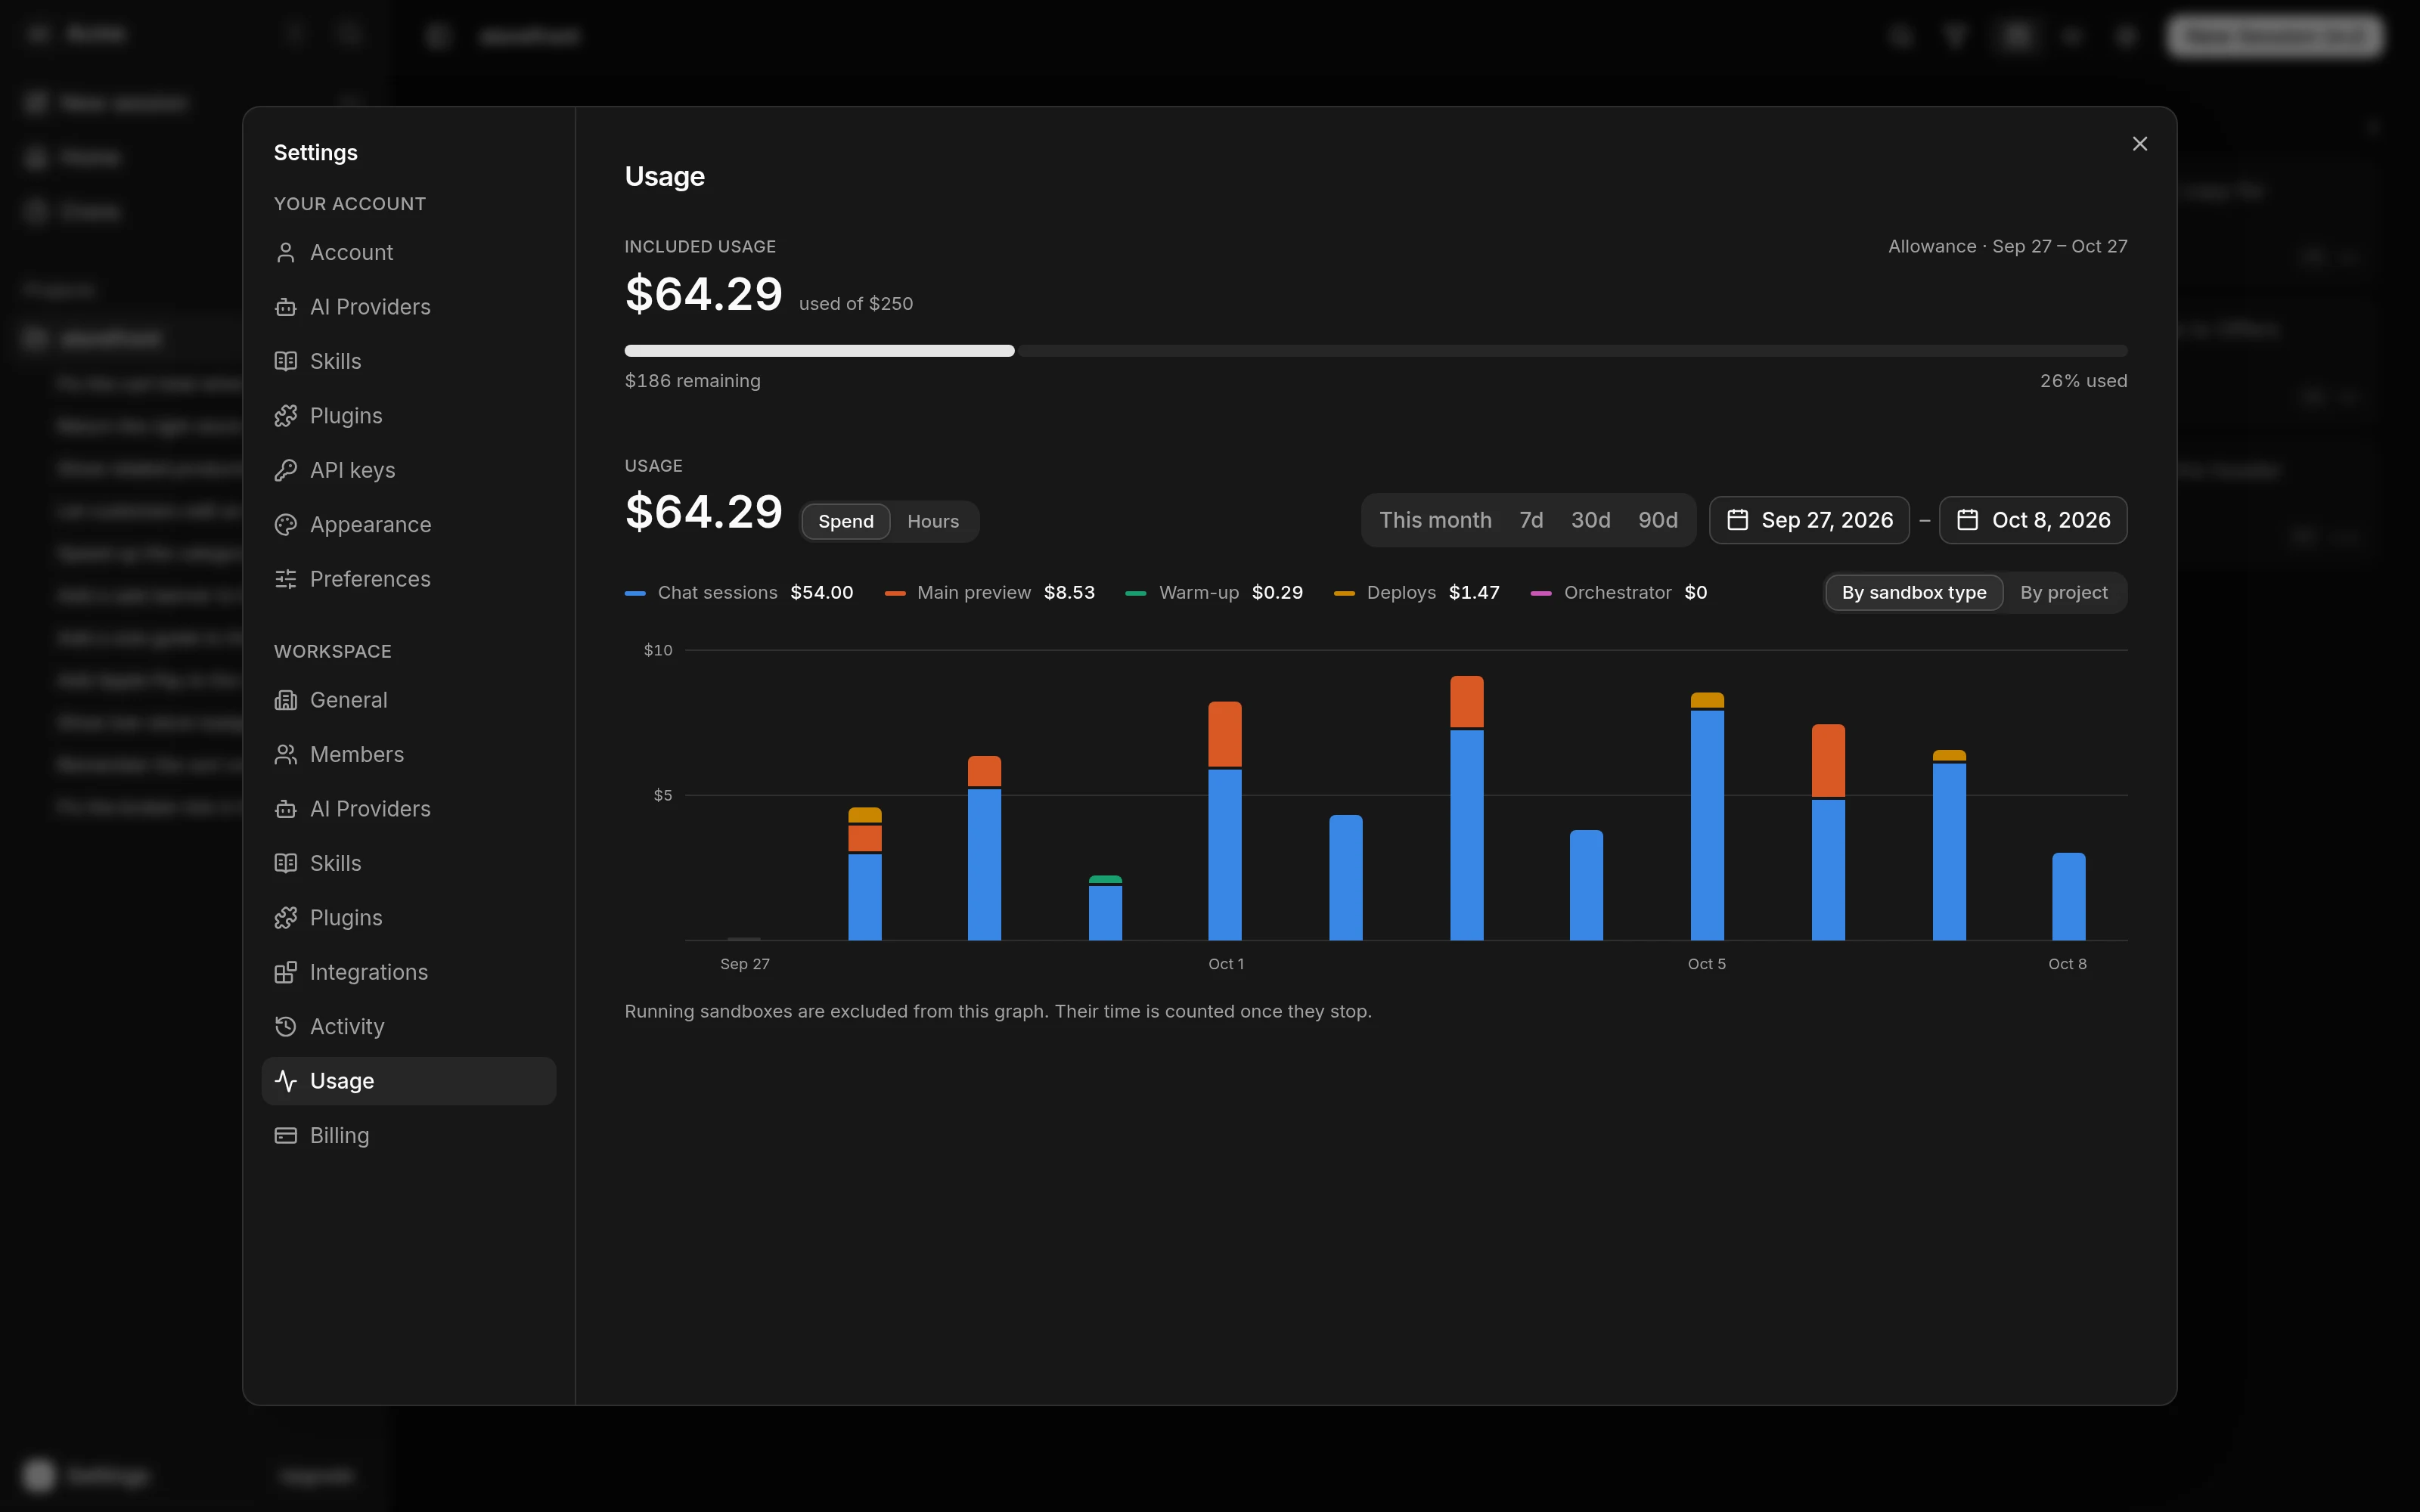Click the Main preview legend entry
The width and height of the screenshot is (2420, 1512).
(990, 593)
